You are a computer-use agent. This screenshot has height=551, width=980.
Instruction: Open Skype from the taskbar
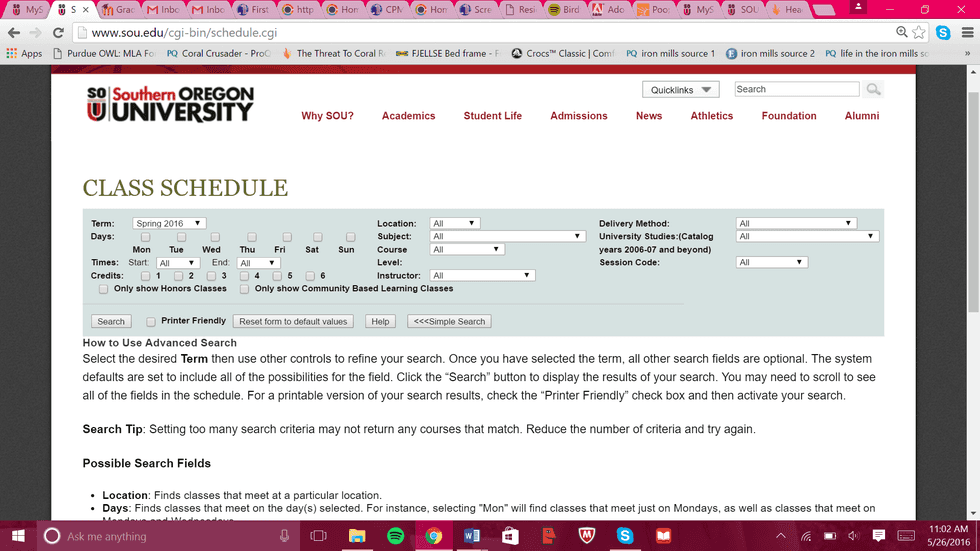click(625, 536)
